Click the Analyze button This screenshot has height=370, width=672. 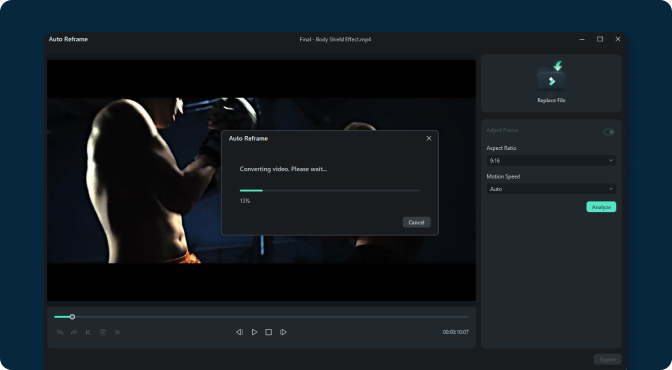(601, 207)
